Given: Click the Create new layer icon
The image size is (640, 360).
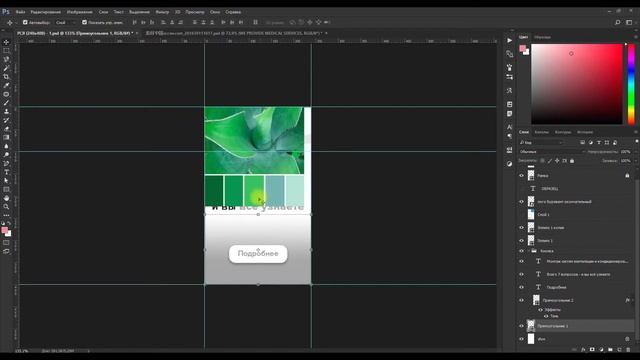Looking at the screenshot, I should pyautogui.click(x=619, y=350).
